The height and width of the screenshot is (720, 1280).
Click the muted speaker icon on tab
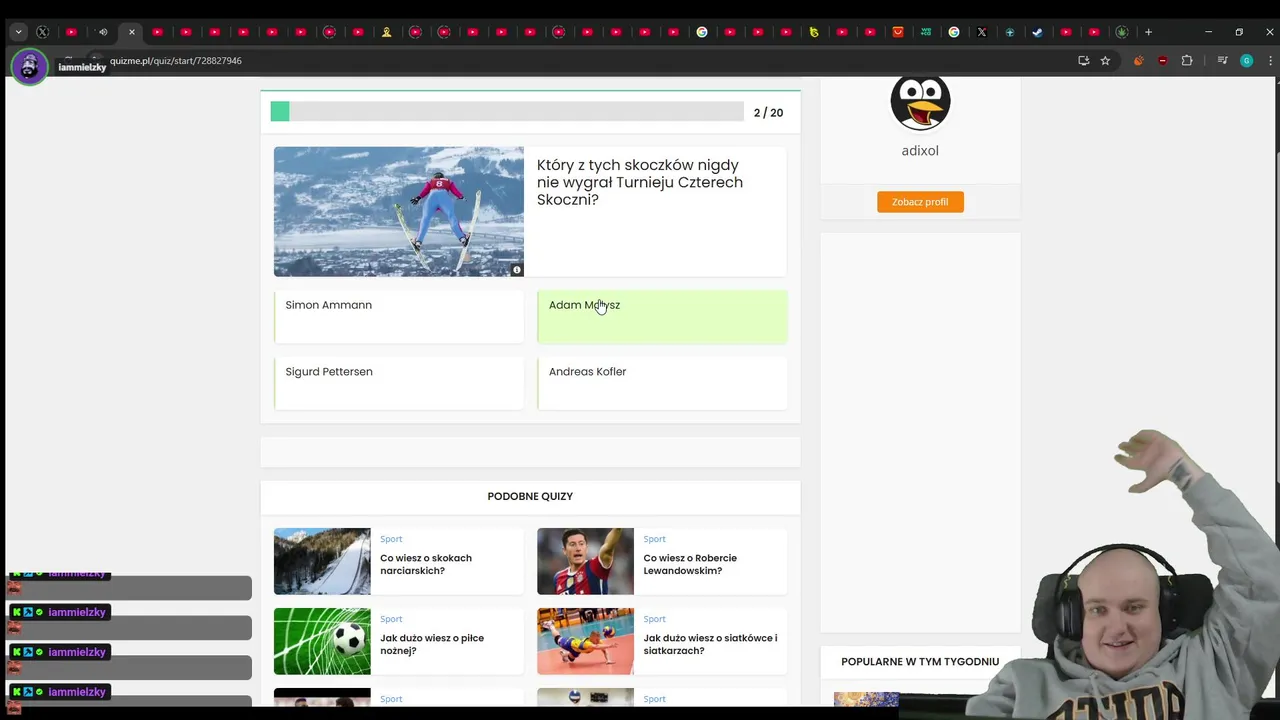pyautogui.click(x=102, y=32)
